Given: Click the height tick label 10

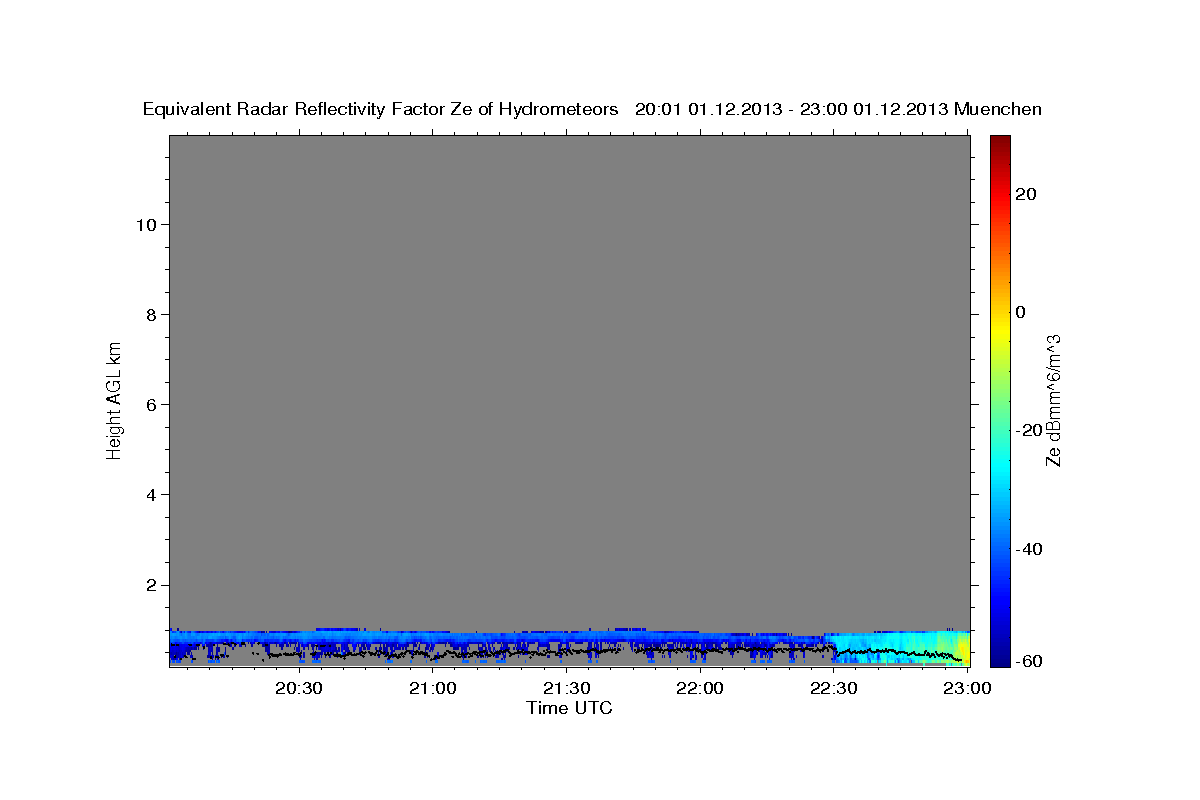Looking at the screenshot, I should coord(145,224).
